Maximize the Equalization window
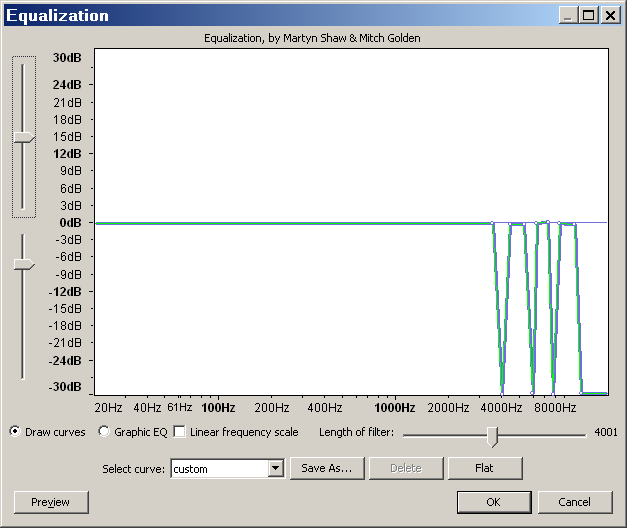The image size is (627, 528). click(x=589, y=16)
